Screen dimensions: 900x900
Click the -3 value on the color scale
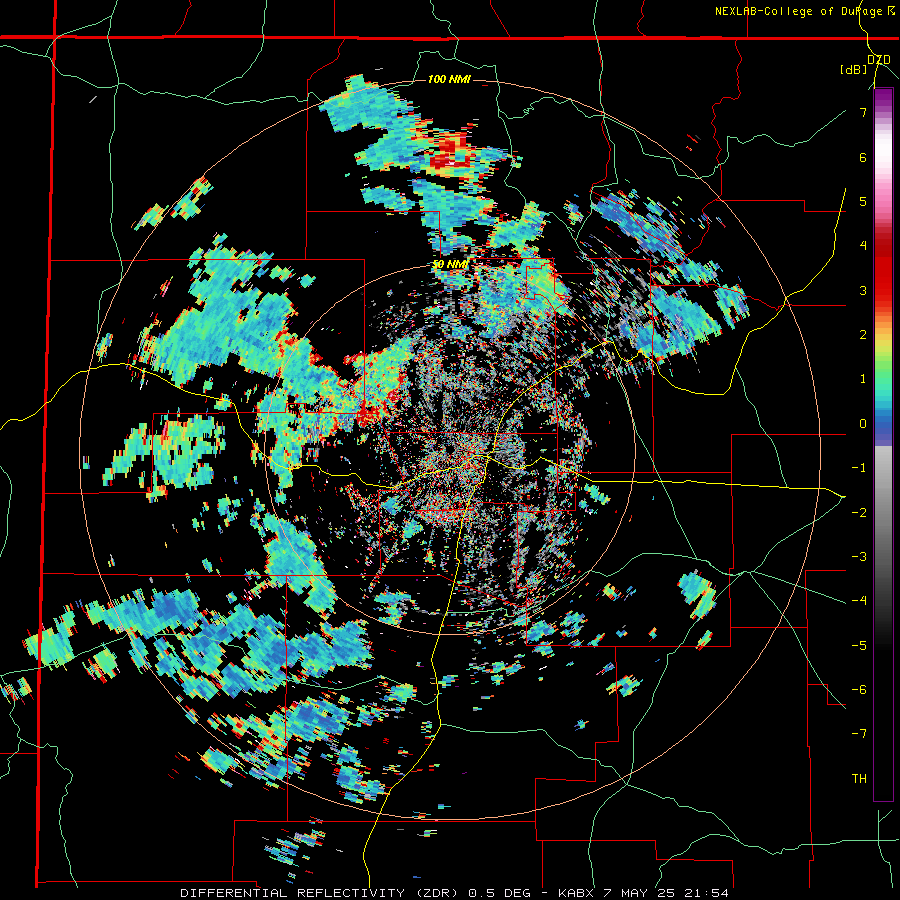[859, 556]
